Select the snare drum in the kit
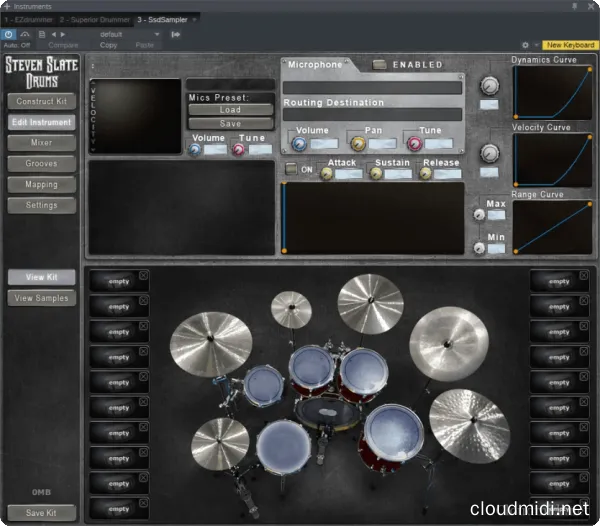The width and height of the screenshot is (600, 526). [283, 447]
